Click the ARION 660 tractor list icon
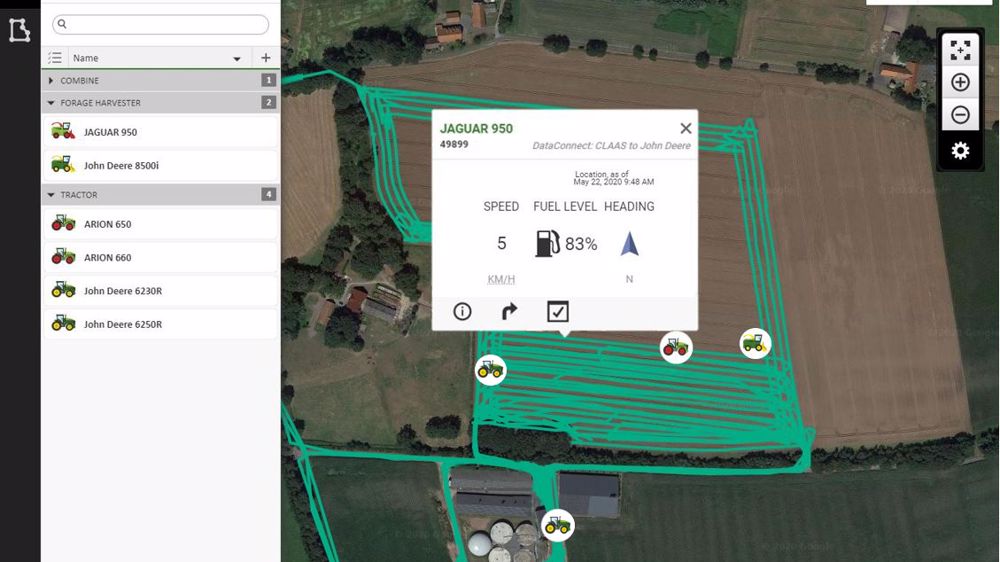The width and height of the screenshot is (1000, 562). pyautogui.click(x=62, y=256)
